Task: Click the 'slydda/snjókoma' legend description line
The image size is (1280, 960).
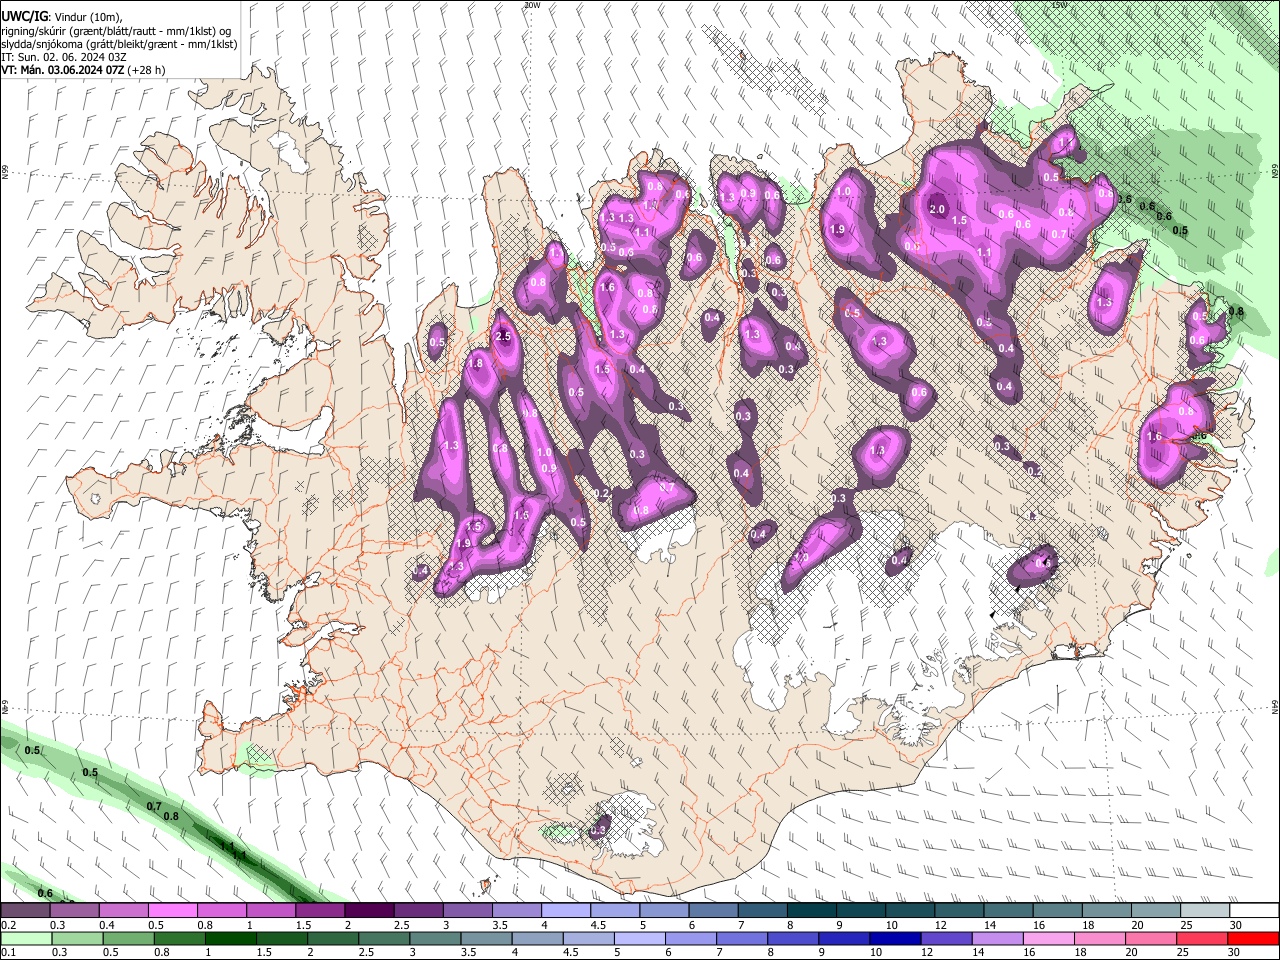Action: (119, 44)
